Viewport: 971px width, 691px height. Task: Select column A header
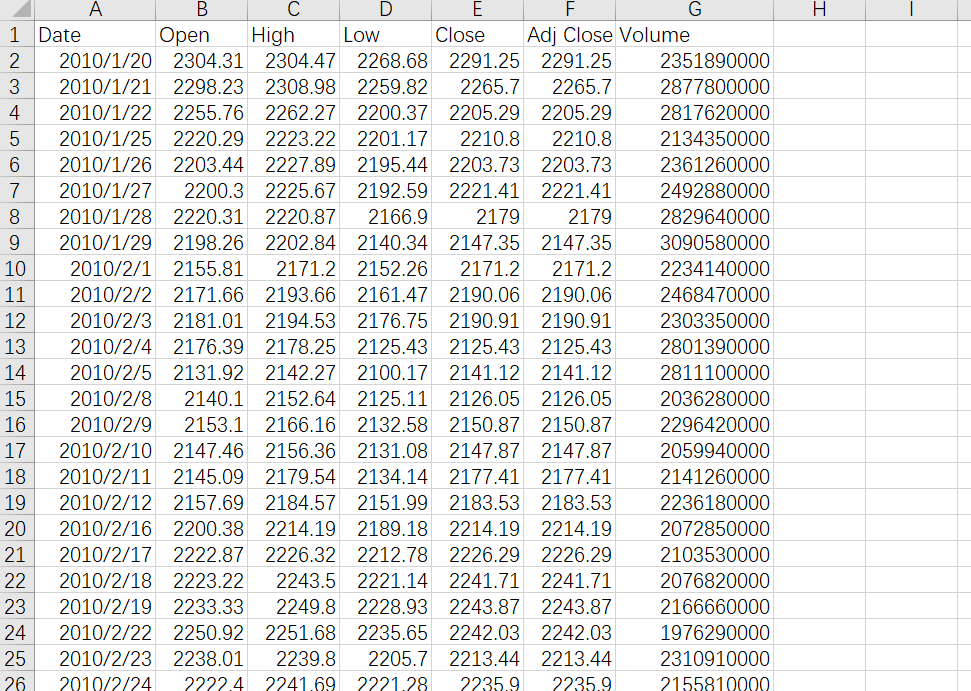point(95,9)
